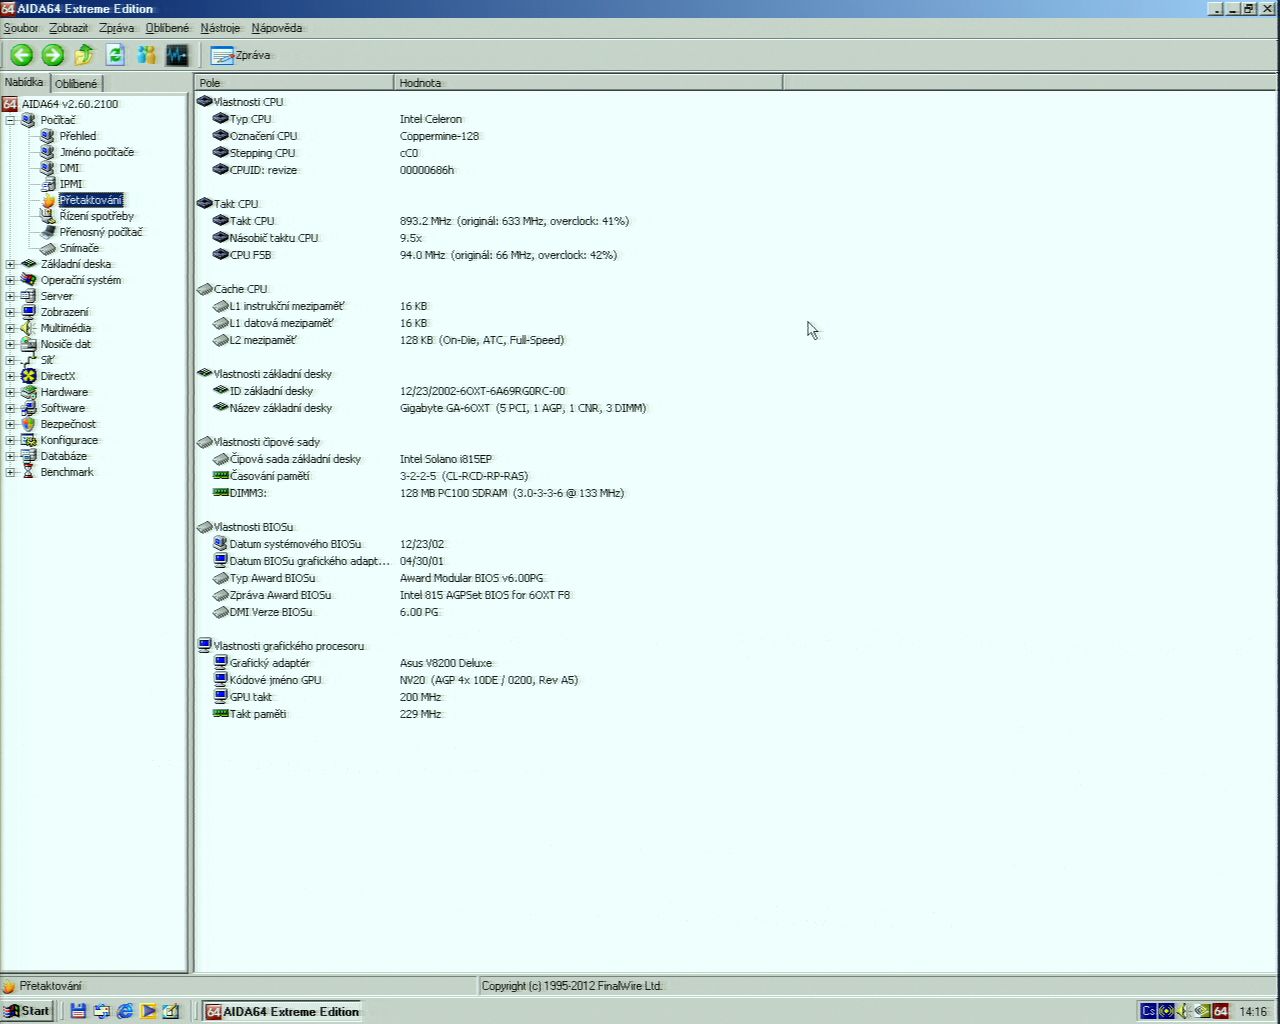The width and height of the screenshot is (1280, 1024).
Task: Click the AIDA64 tray icon
Action: point(1220,1011)
